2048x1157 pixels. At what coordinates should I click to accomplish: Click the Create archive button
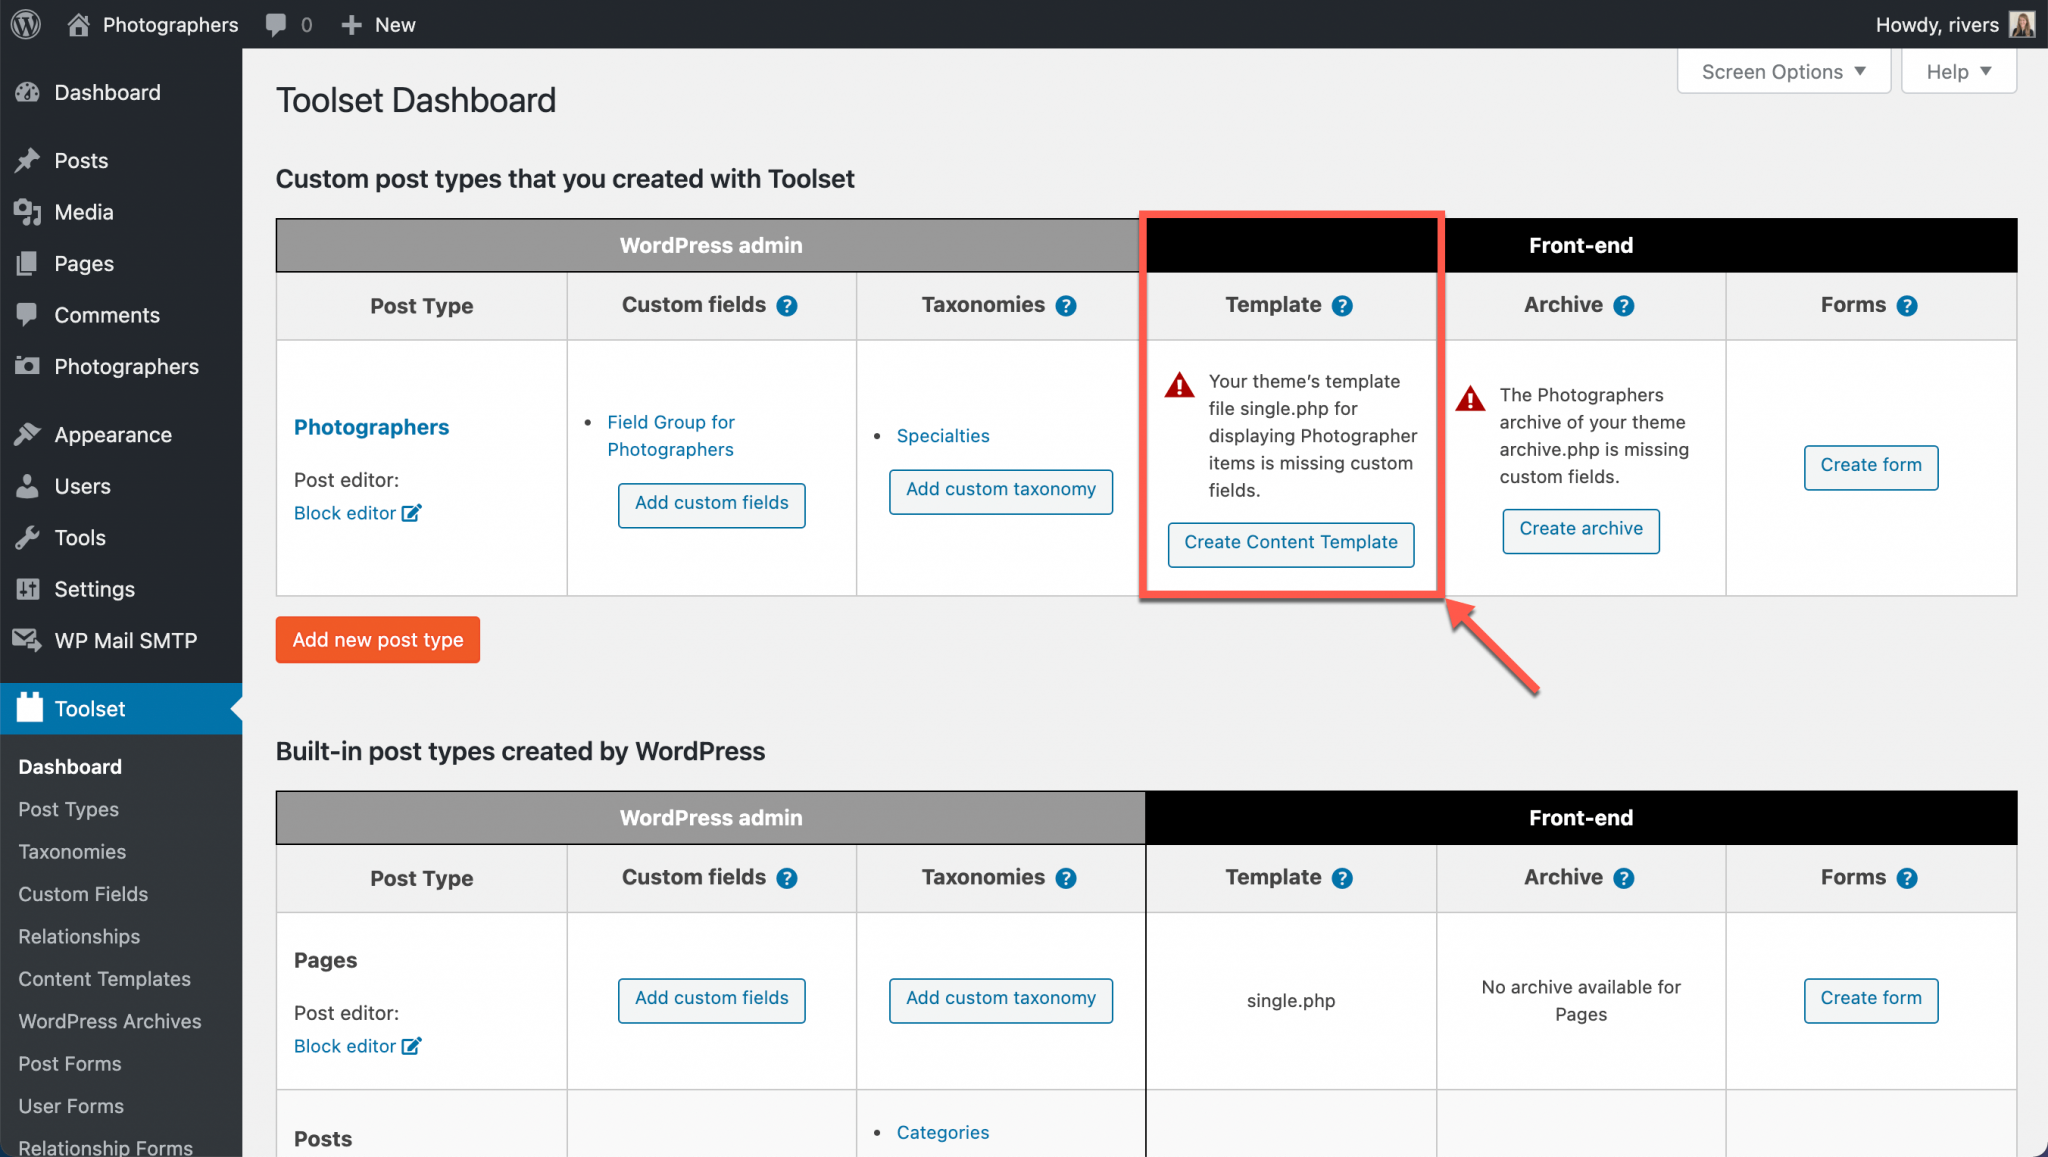click(x=1581, y=530)
